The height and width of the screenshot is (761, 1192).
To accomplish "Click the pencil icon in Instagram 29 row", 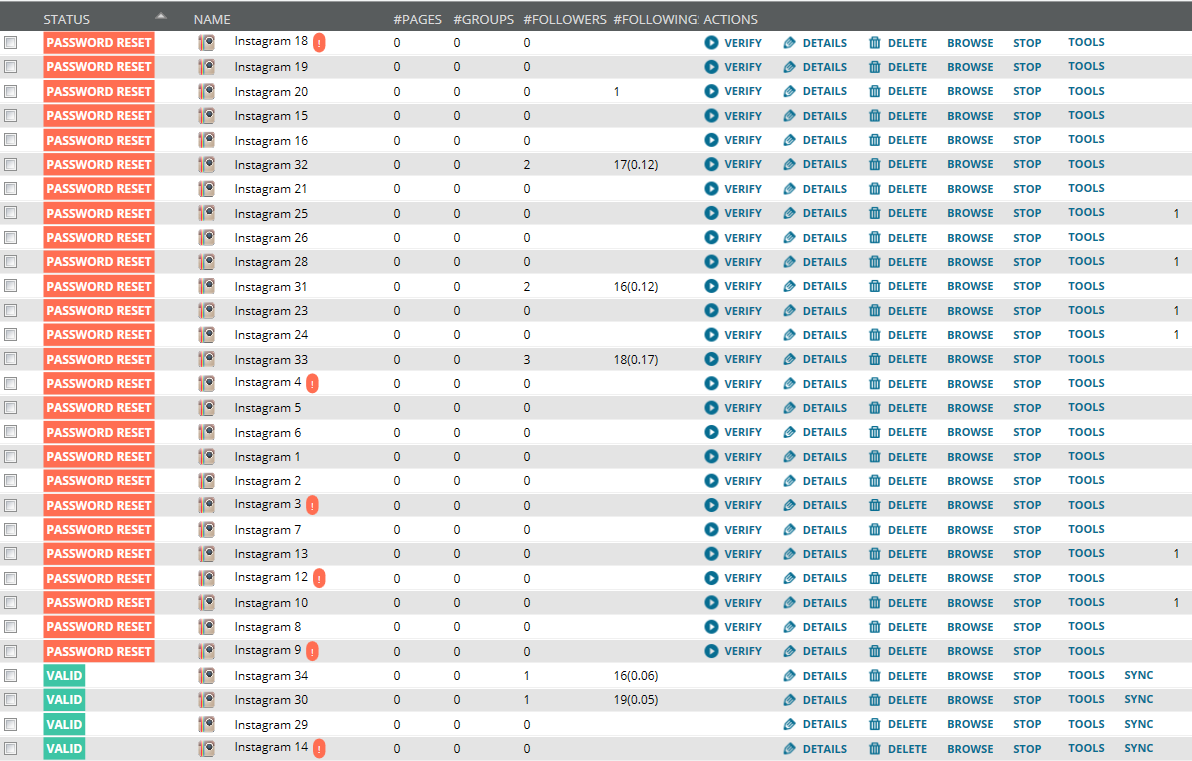I will click(790, 724).
